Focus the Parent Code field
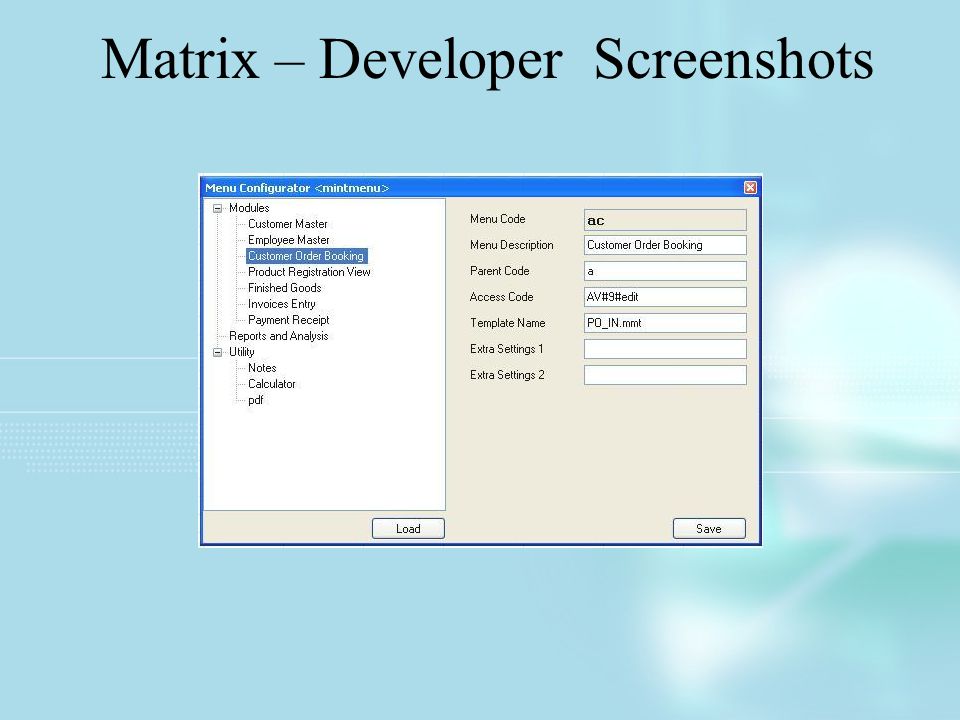The image size is (960, 720). (x=665, y=271)
